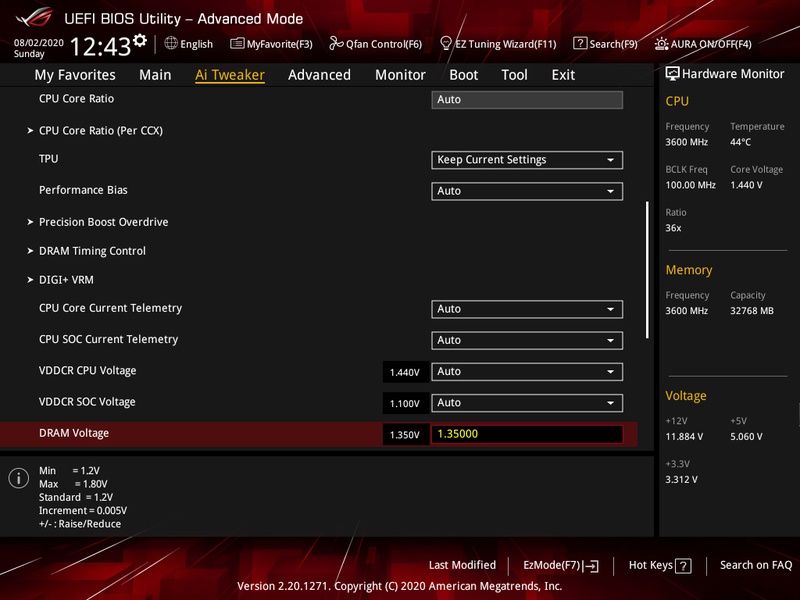Switch to the Monitor tab
This screenshot has height=600, width=800.
tap(400, 75)
